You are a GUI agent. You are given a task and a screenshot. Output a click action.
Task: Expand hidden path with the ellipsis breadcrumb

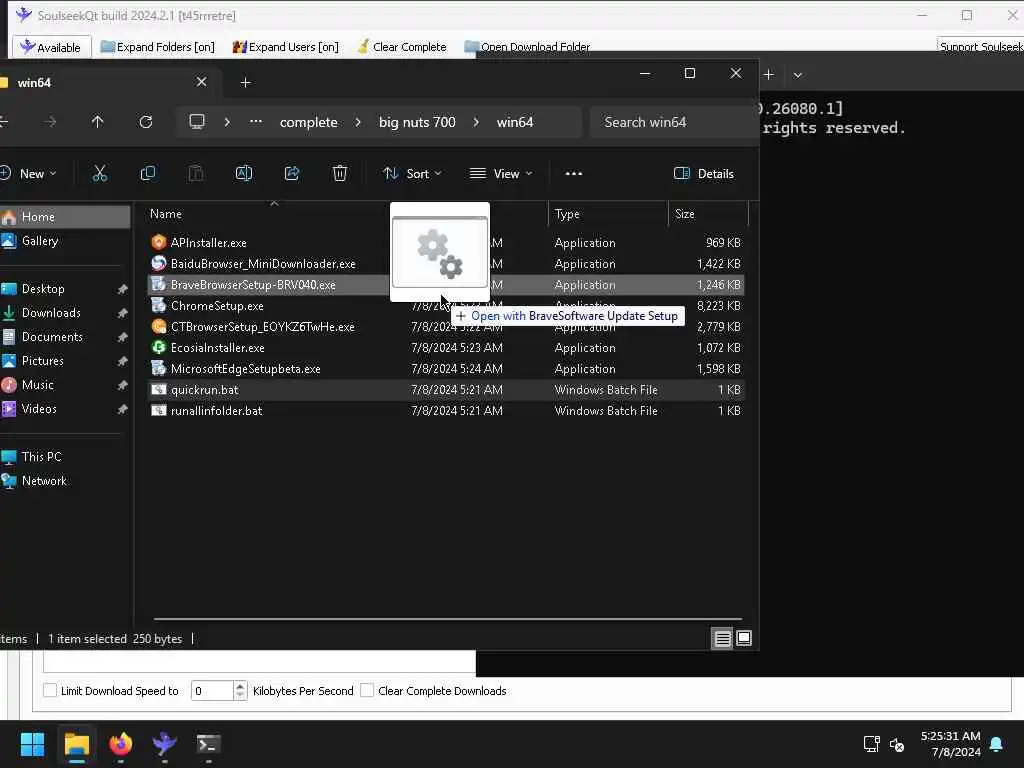point(256,122)
